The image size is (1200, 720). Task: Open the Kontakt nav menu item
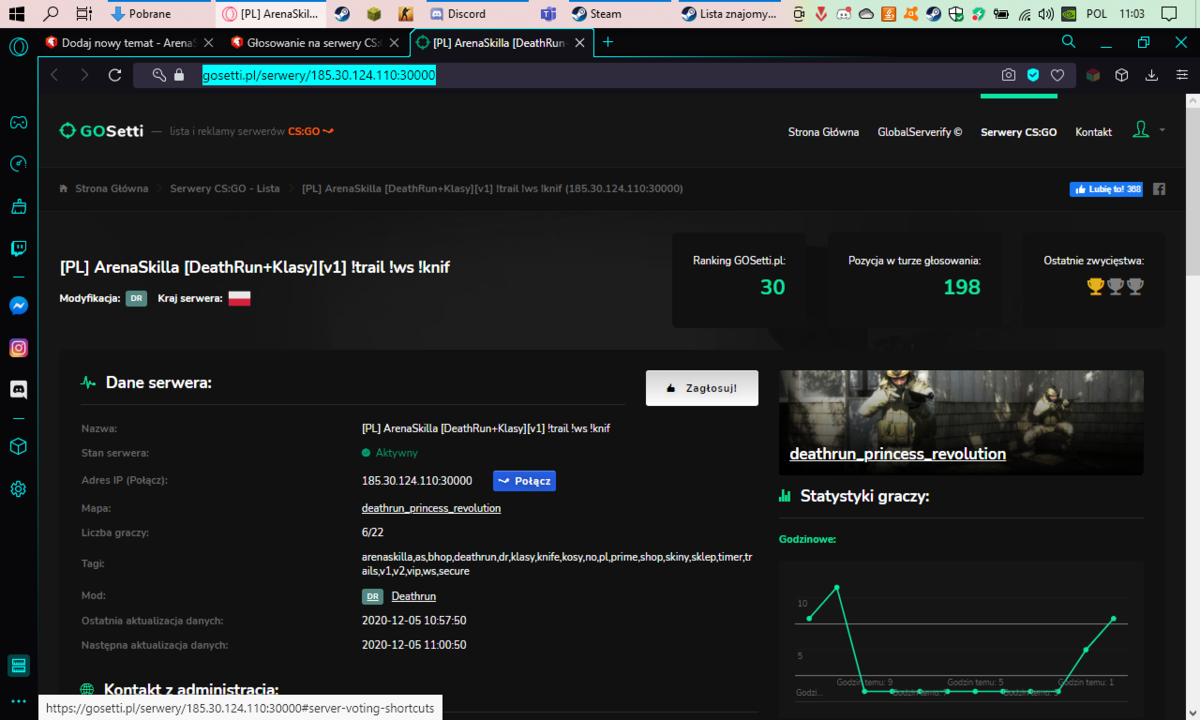click(1093, 132)
